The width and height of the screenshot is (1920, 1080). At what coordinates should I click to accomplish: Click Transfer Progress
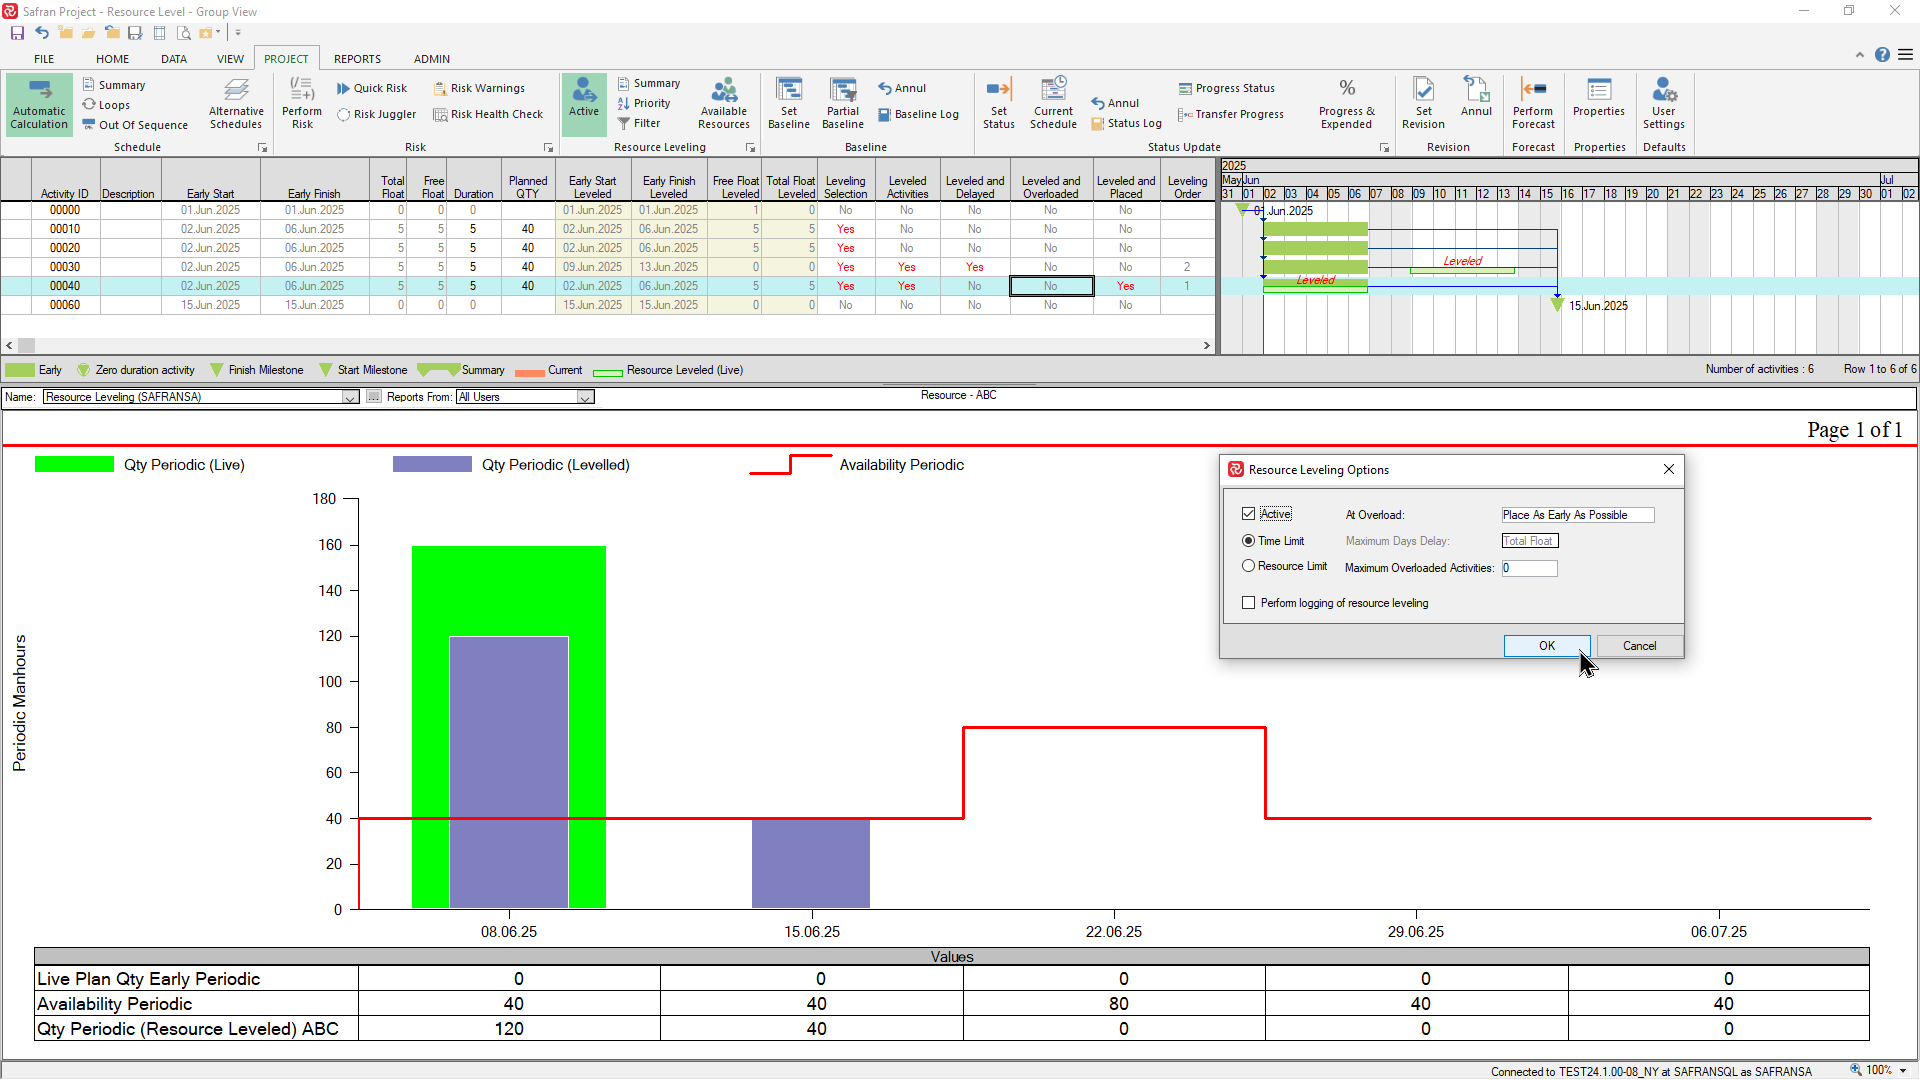point(1231,114)
